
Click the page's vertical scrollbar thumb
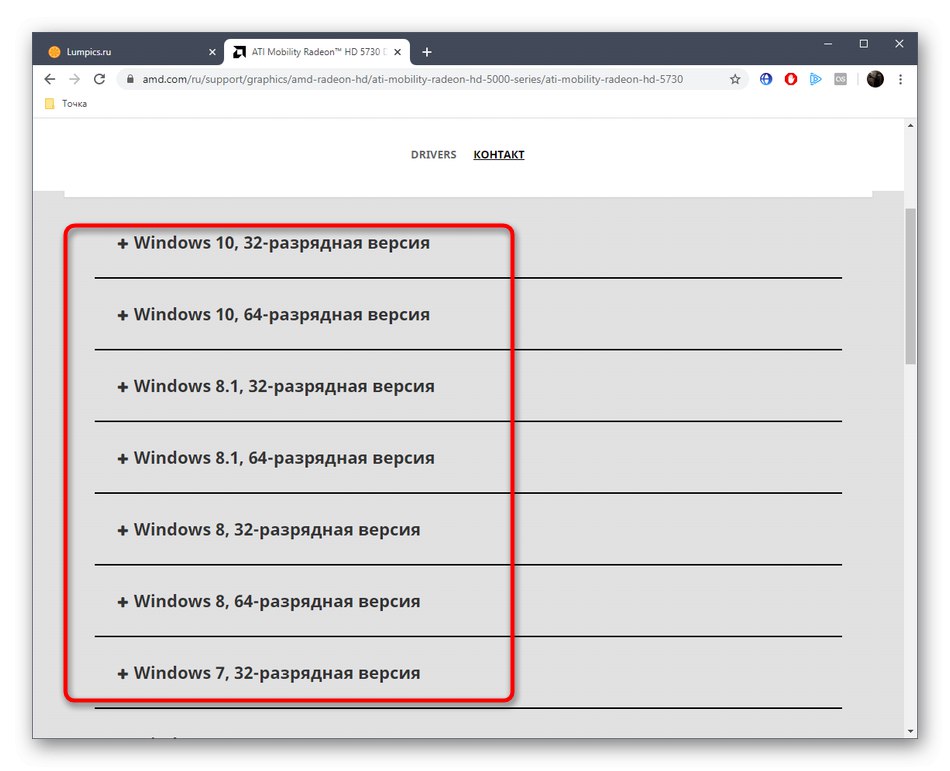[911, 286]
